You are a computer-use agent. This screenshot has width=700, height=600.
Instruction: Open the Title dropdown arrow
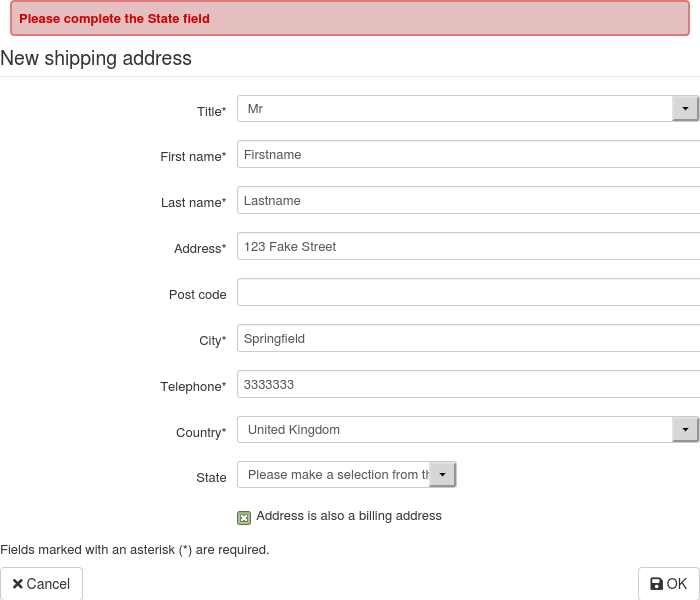pyautogui.click(x=685, y=109)
